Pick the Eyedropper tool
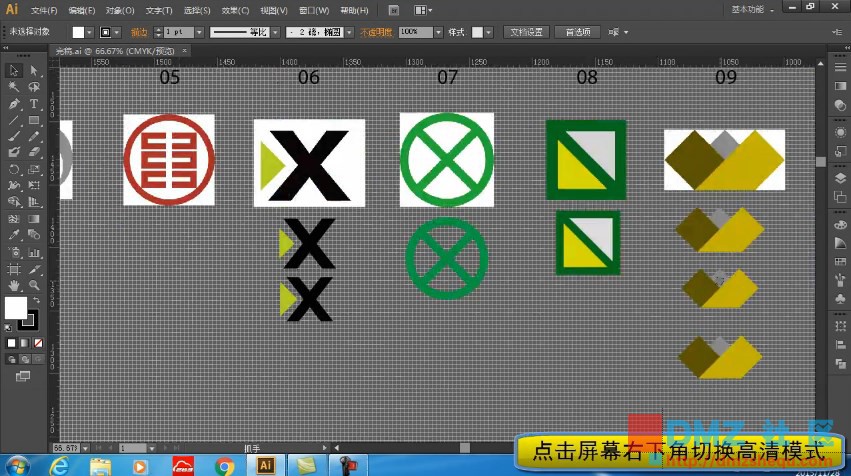The height and width of the screenshot is (476, 851). (14, 235)
